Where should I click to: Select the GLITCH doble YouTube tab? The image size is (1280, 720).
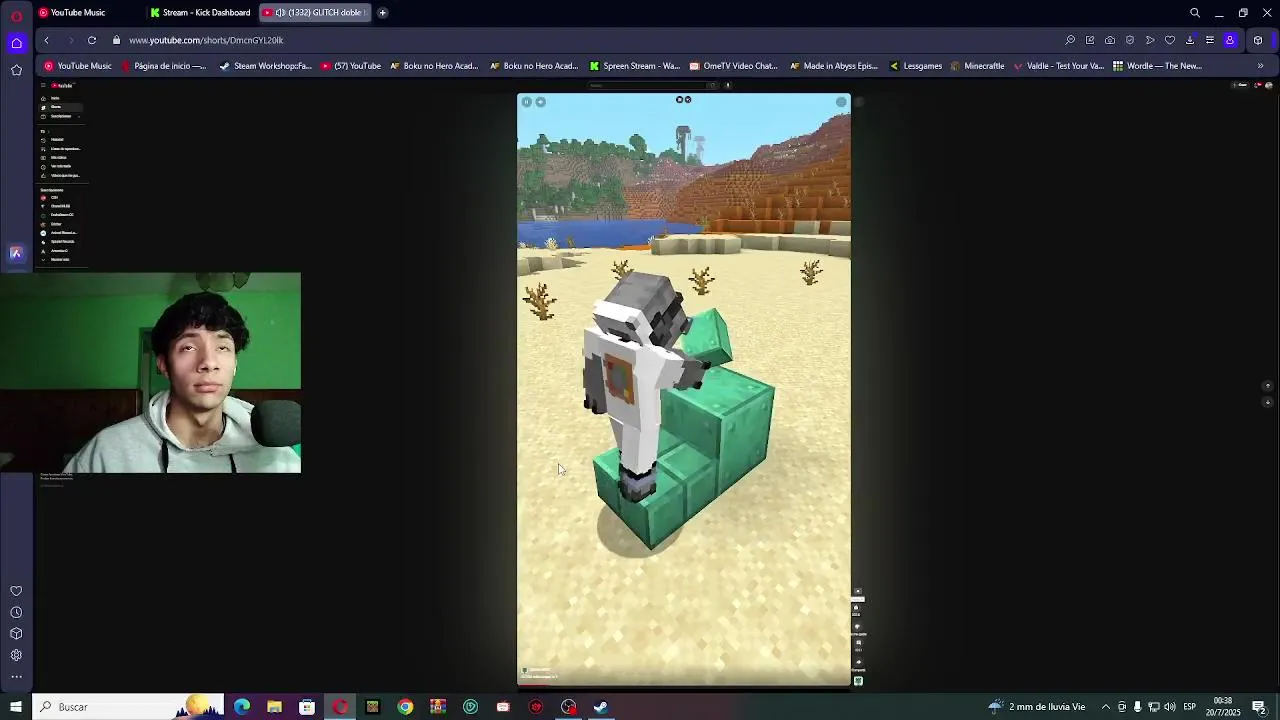[x=314, y=13]
